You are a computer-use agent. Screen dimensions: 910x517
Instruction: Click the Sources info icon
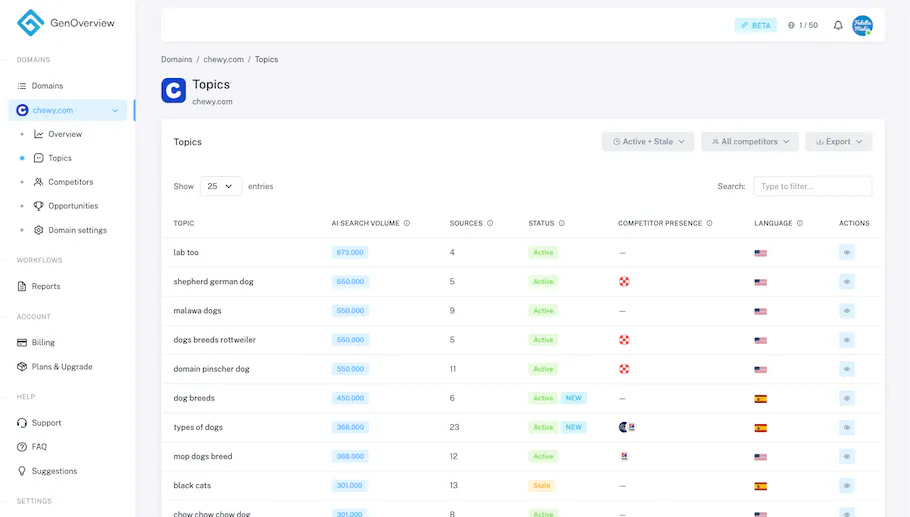pyautogui.click(x=490, y=223)
